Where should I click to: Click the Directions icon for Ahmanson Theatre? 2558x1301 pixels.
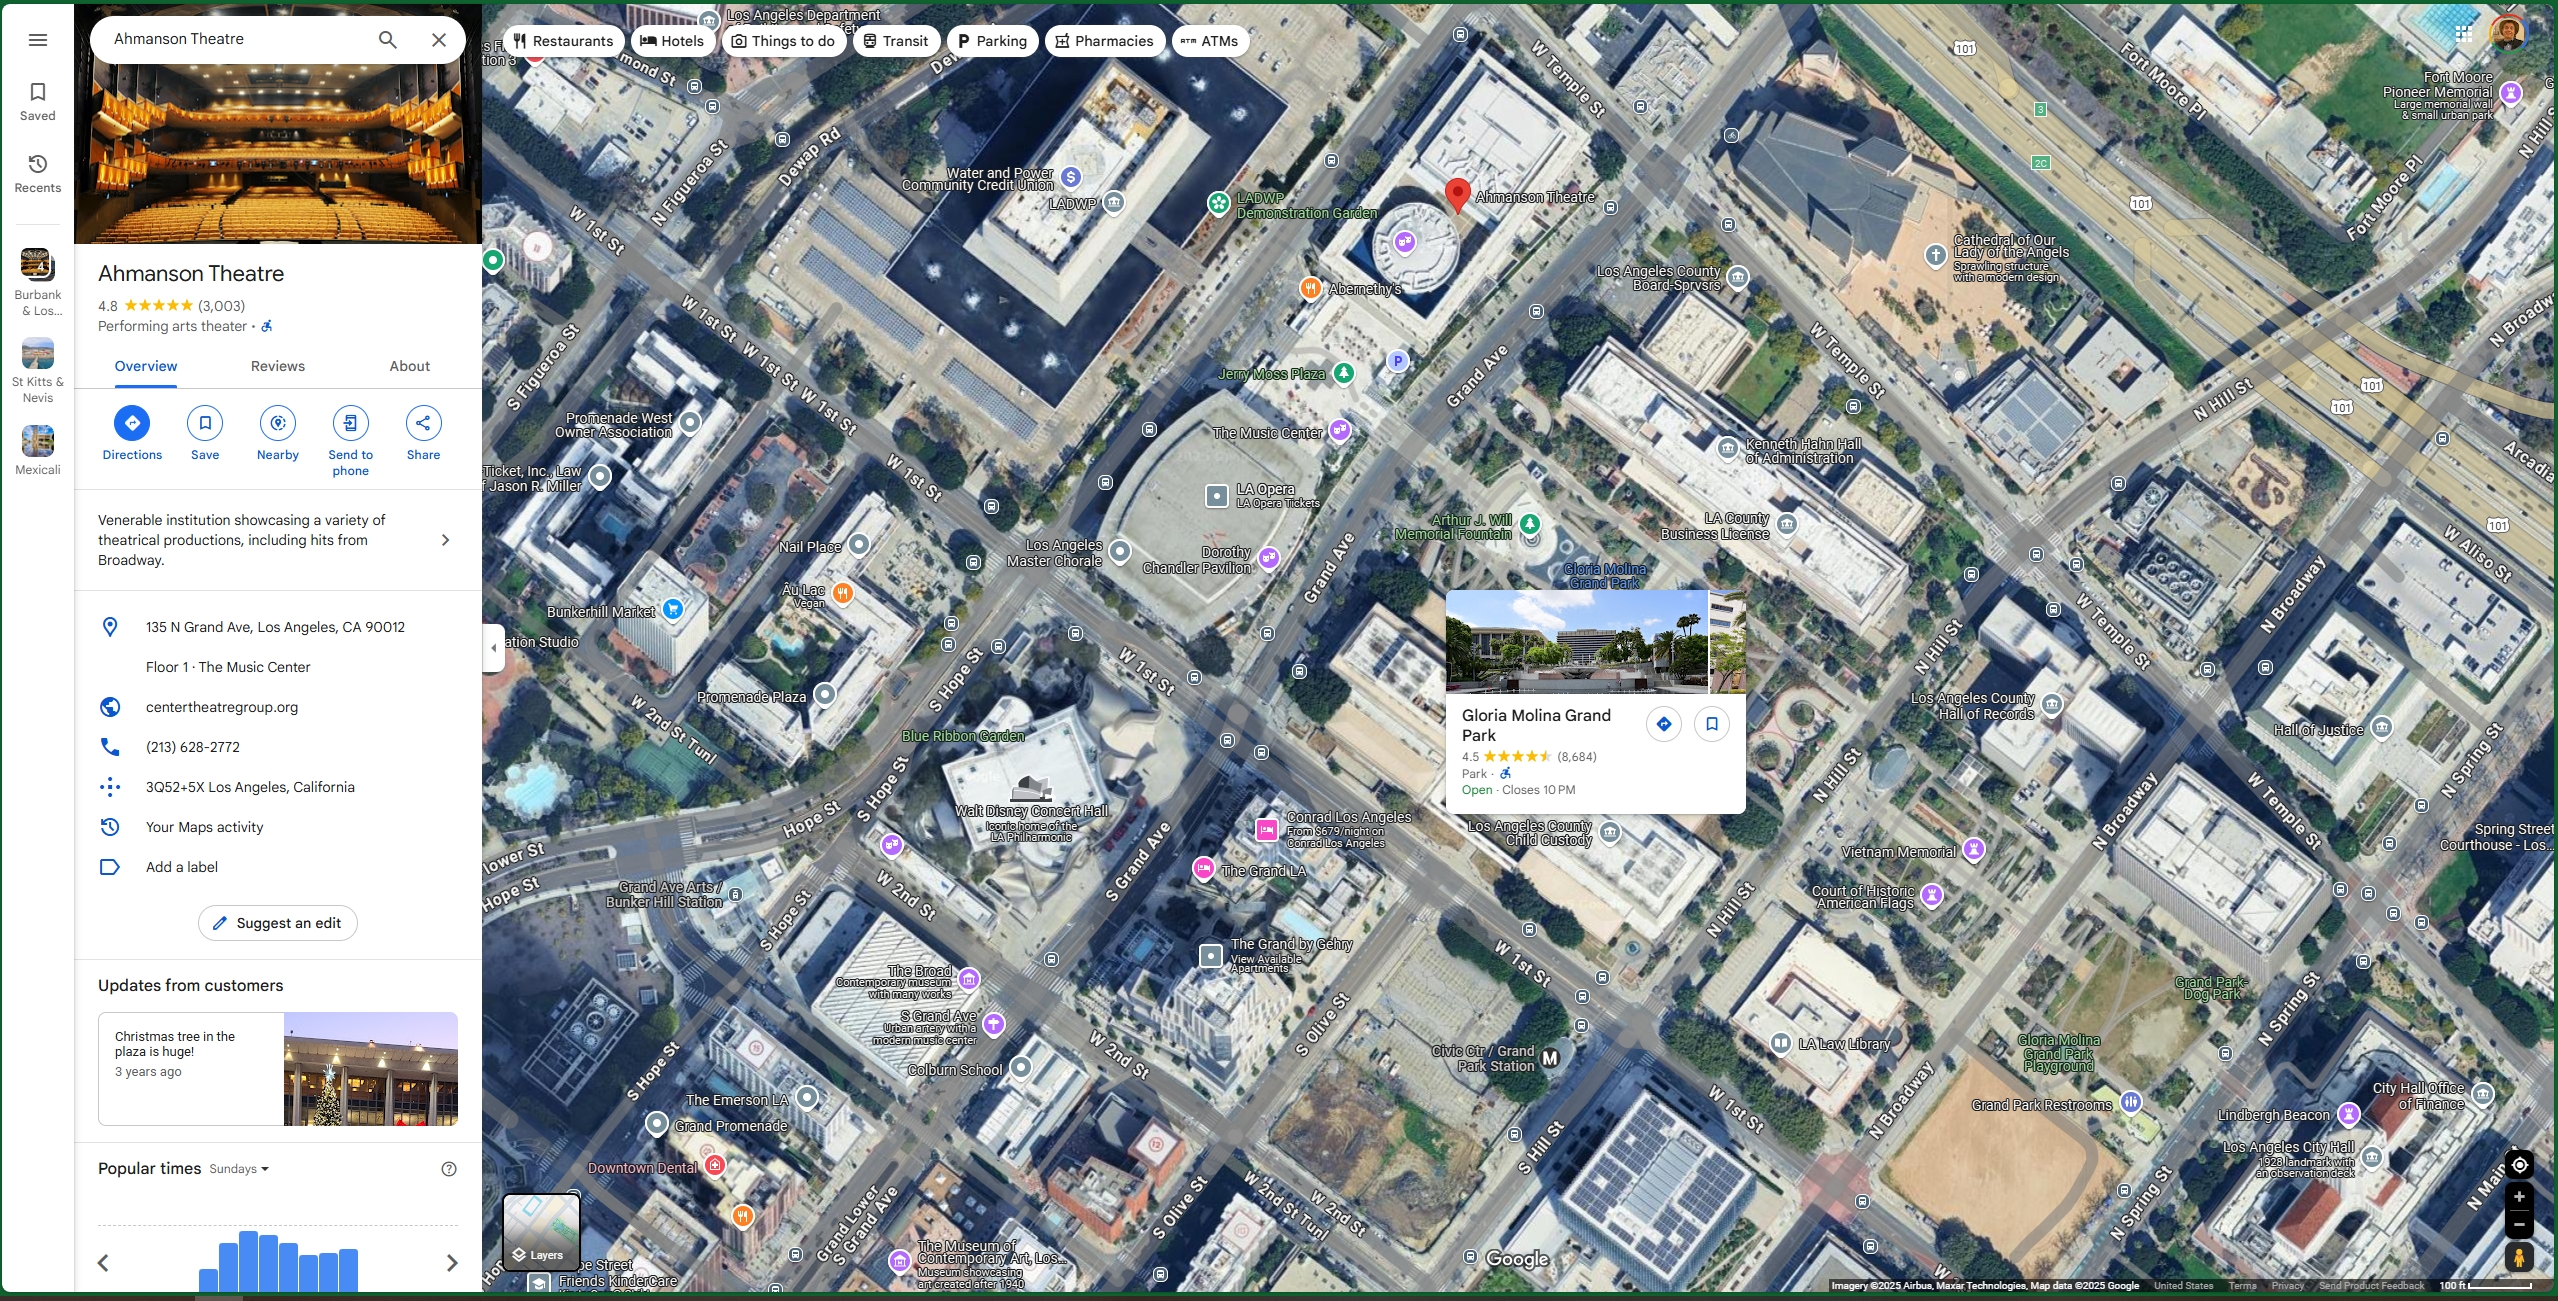point(132,423)
